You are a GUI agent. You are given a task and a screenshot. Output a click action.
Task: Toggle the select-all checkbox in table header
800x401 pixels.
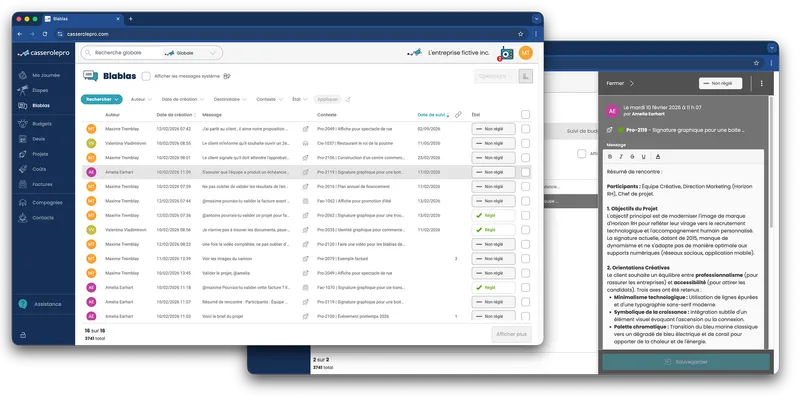point(526,115)
